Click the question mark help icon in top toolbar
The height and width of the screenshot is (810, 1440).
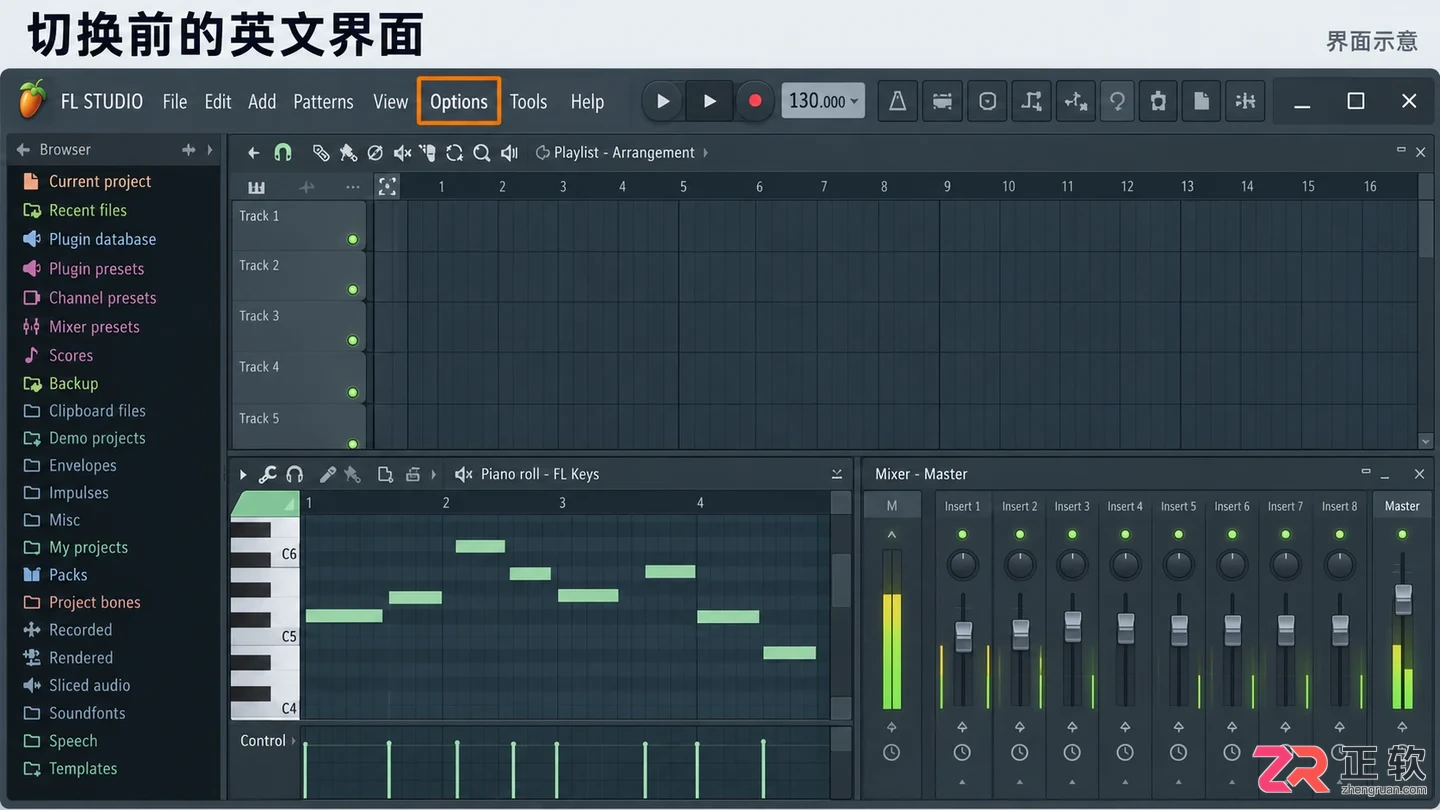click(x=1118, y=101)
